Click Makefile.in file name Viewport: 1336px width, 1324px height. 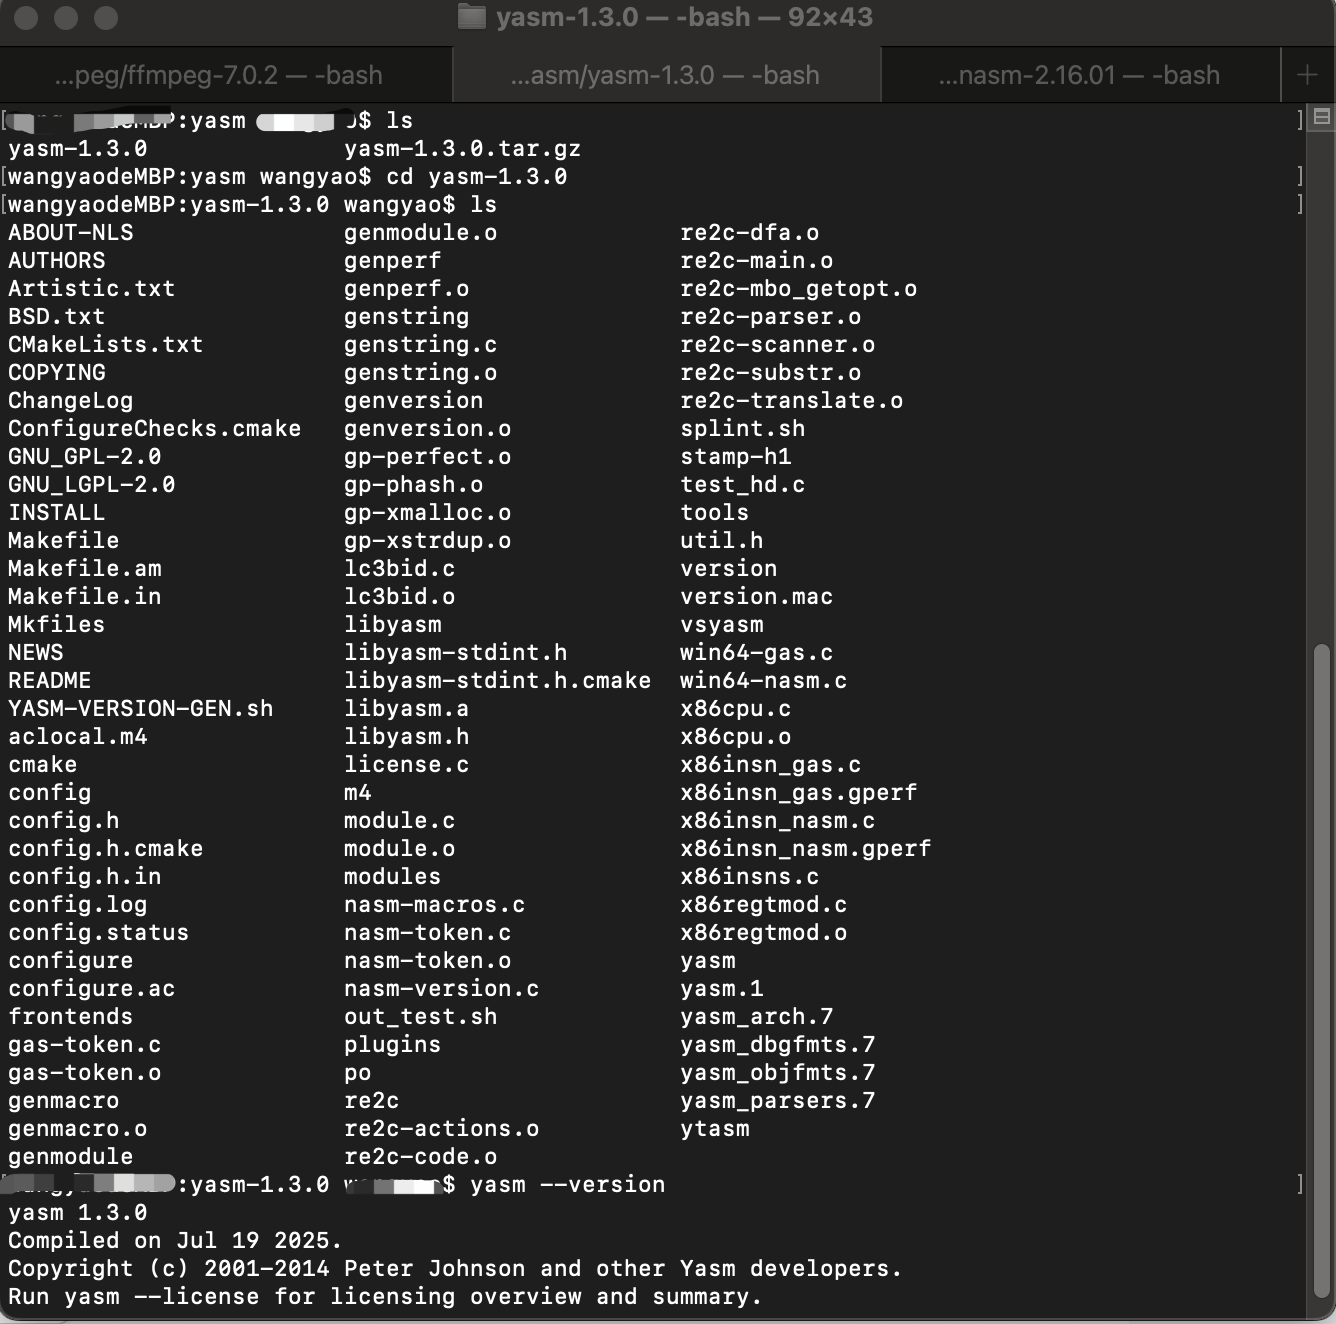85,596
